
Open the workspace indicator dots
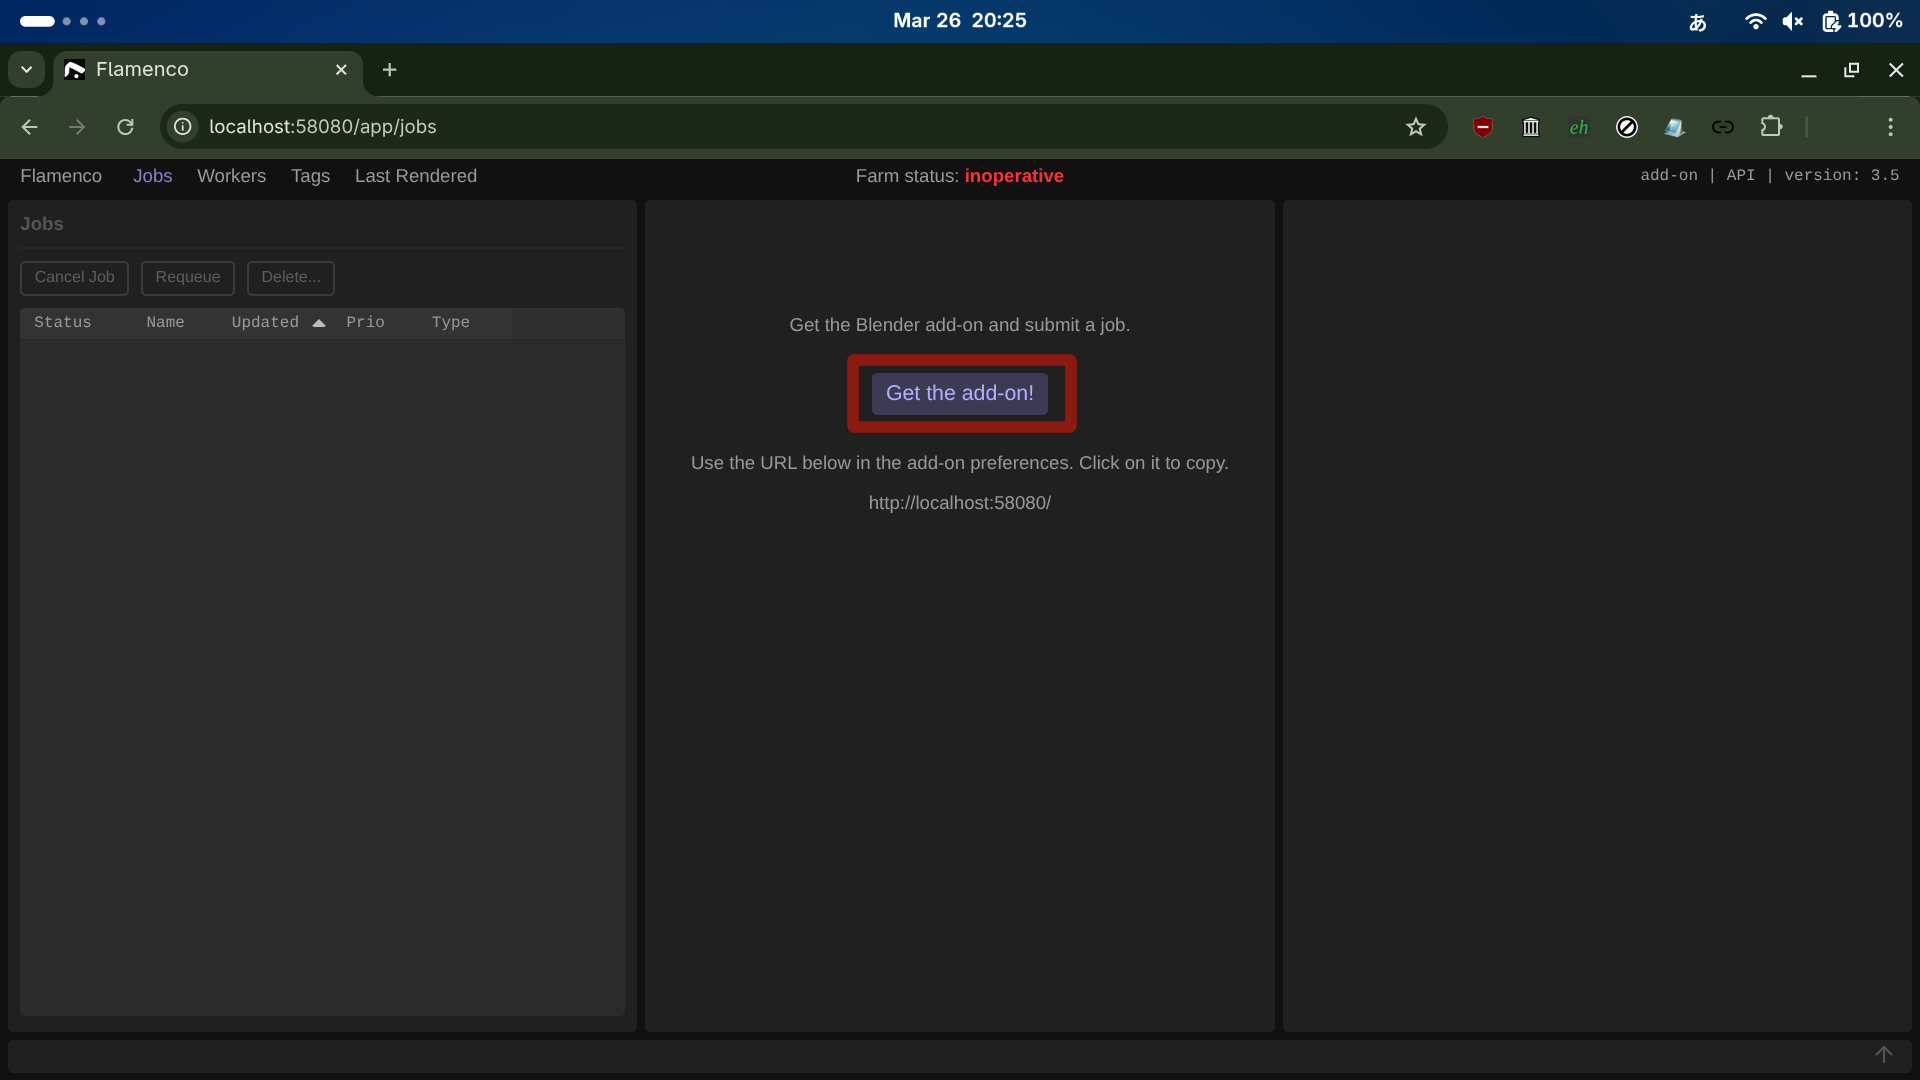62,21
